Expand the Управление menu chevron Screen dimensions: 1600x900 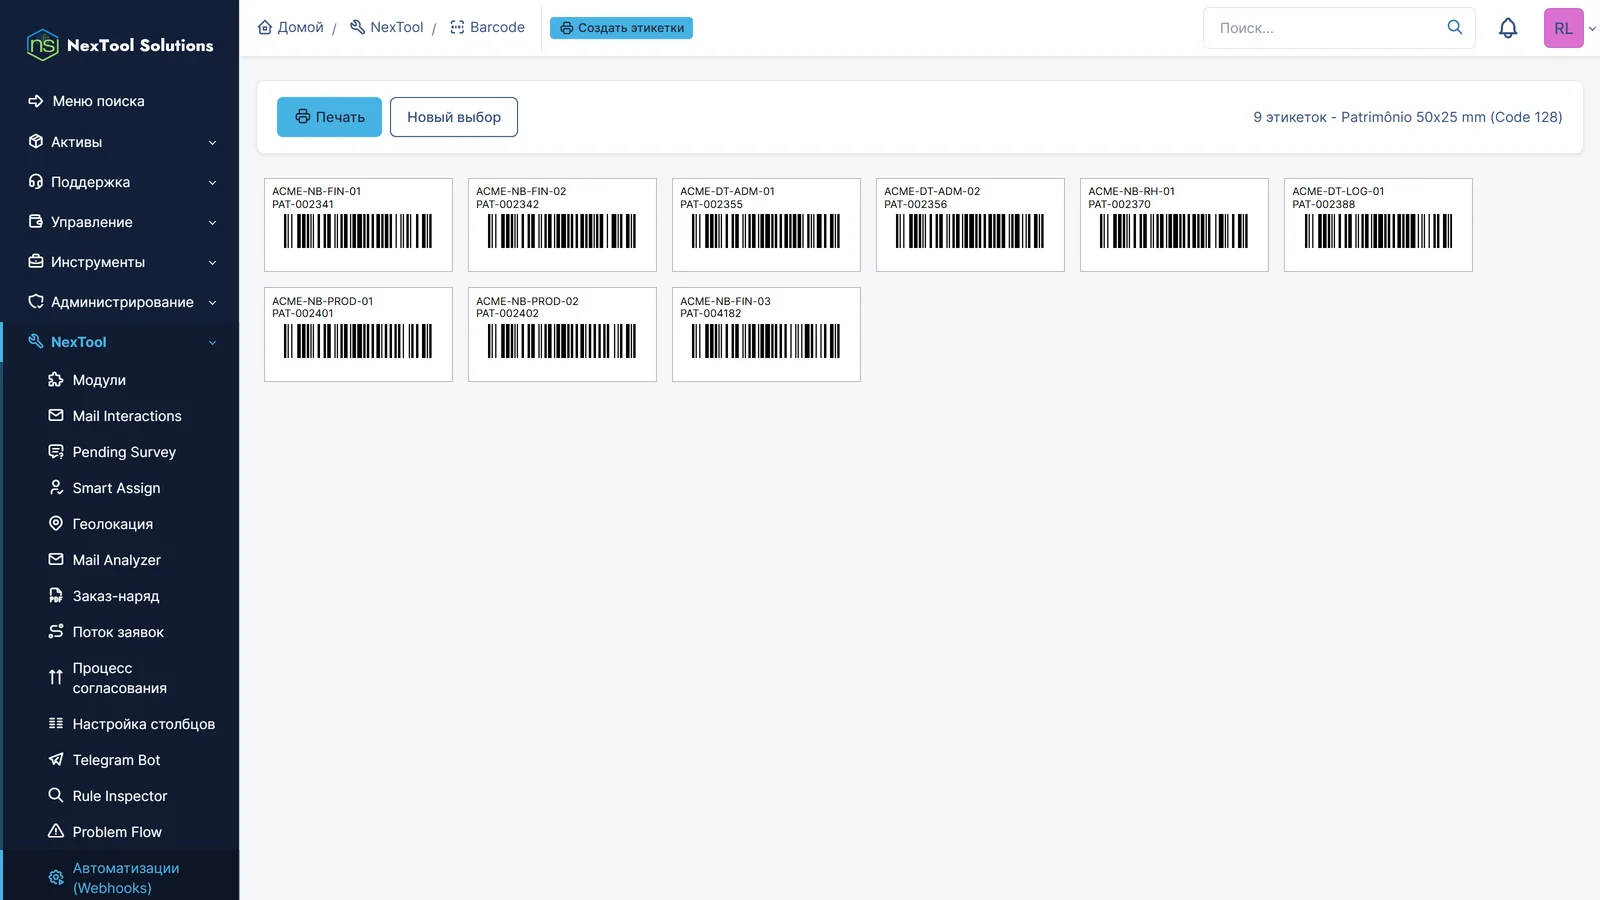pos(212,223)
